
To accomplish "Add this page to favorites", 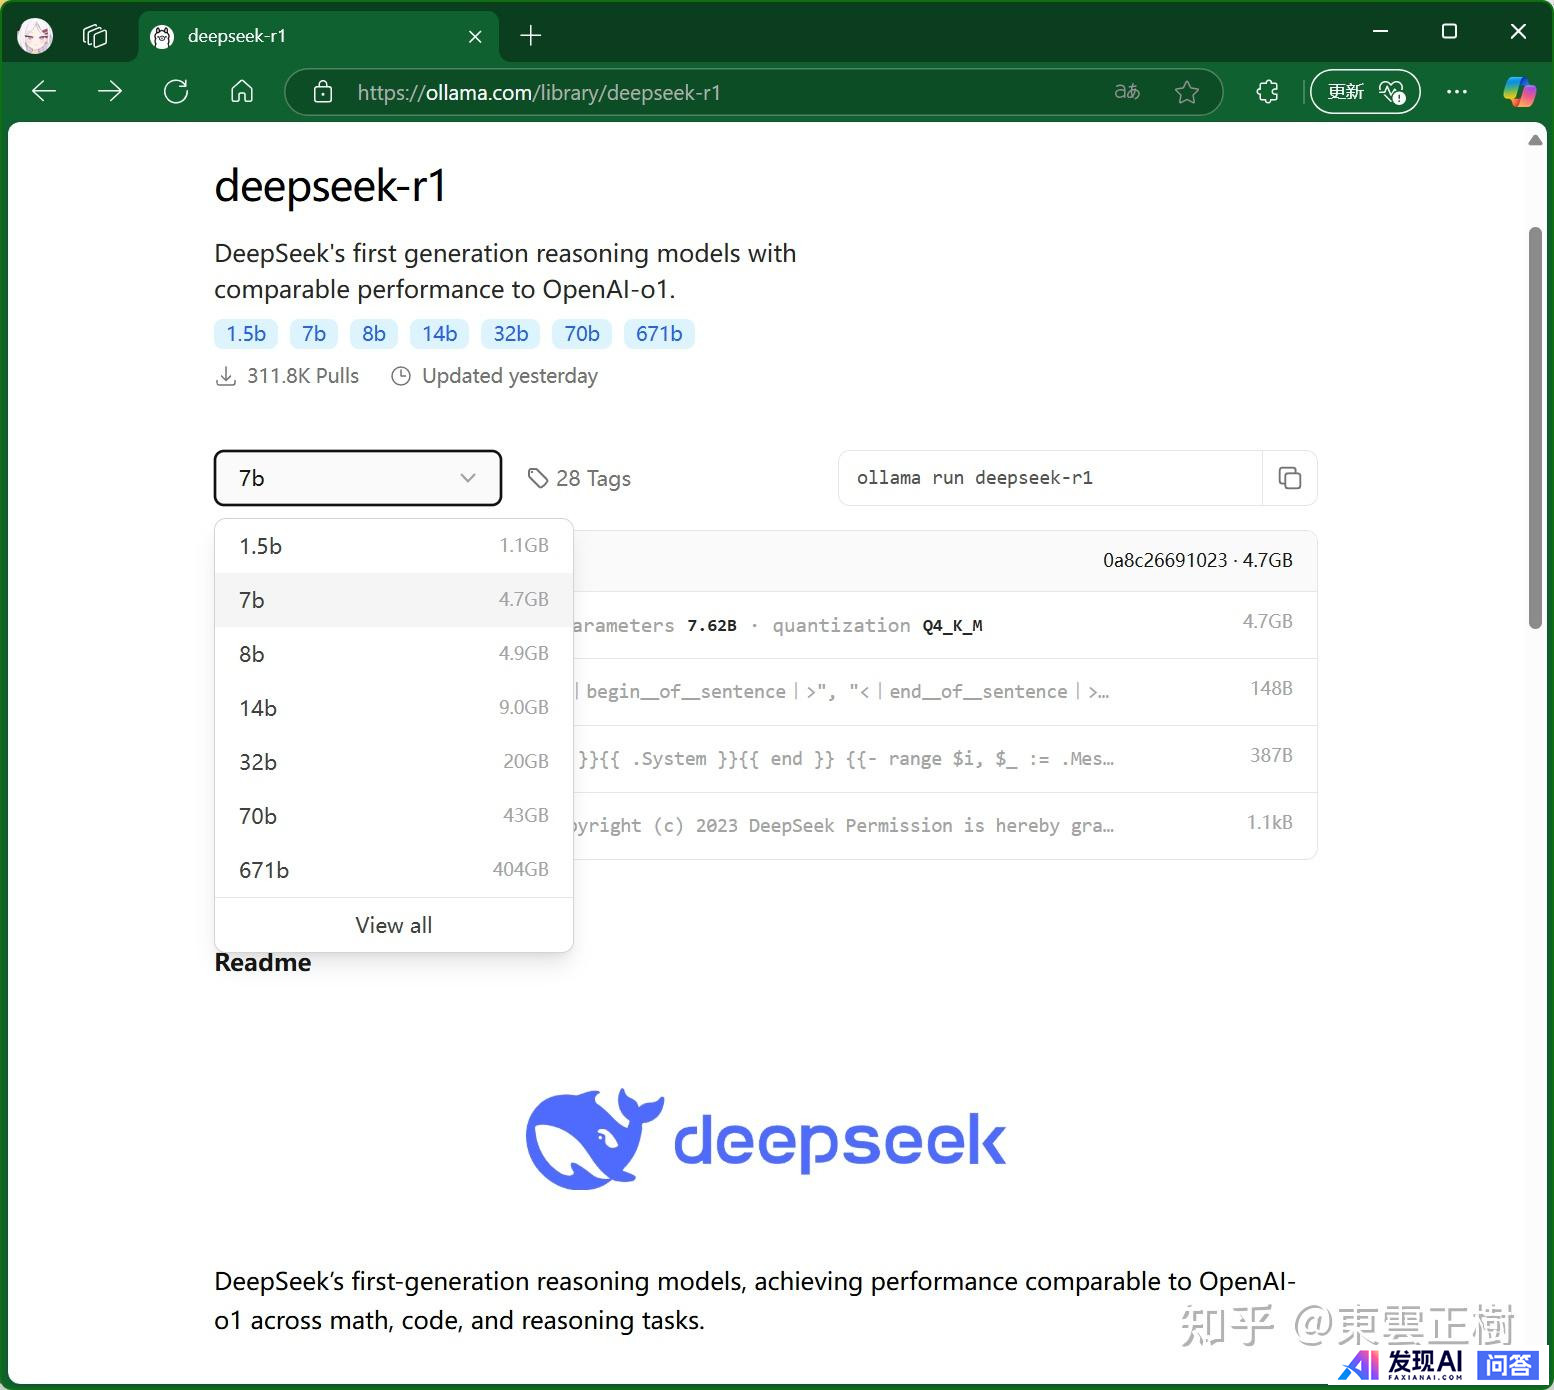I will 1187,92.
